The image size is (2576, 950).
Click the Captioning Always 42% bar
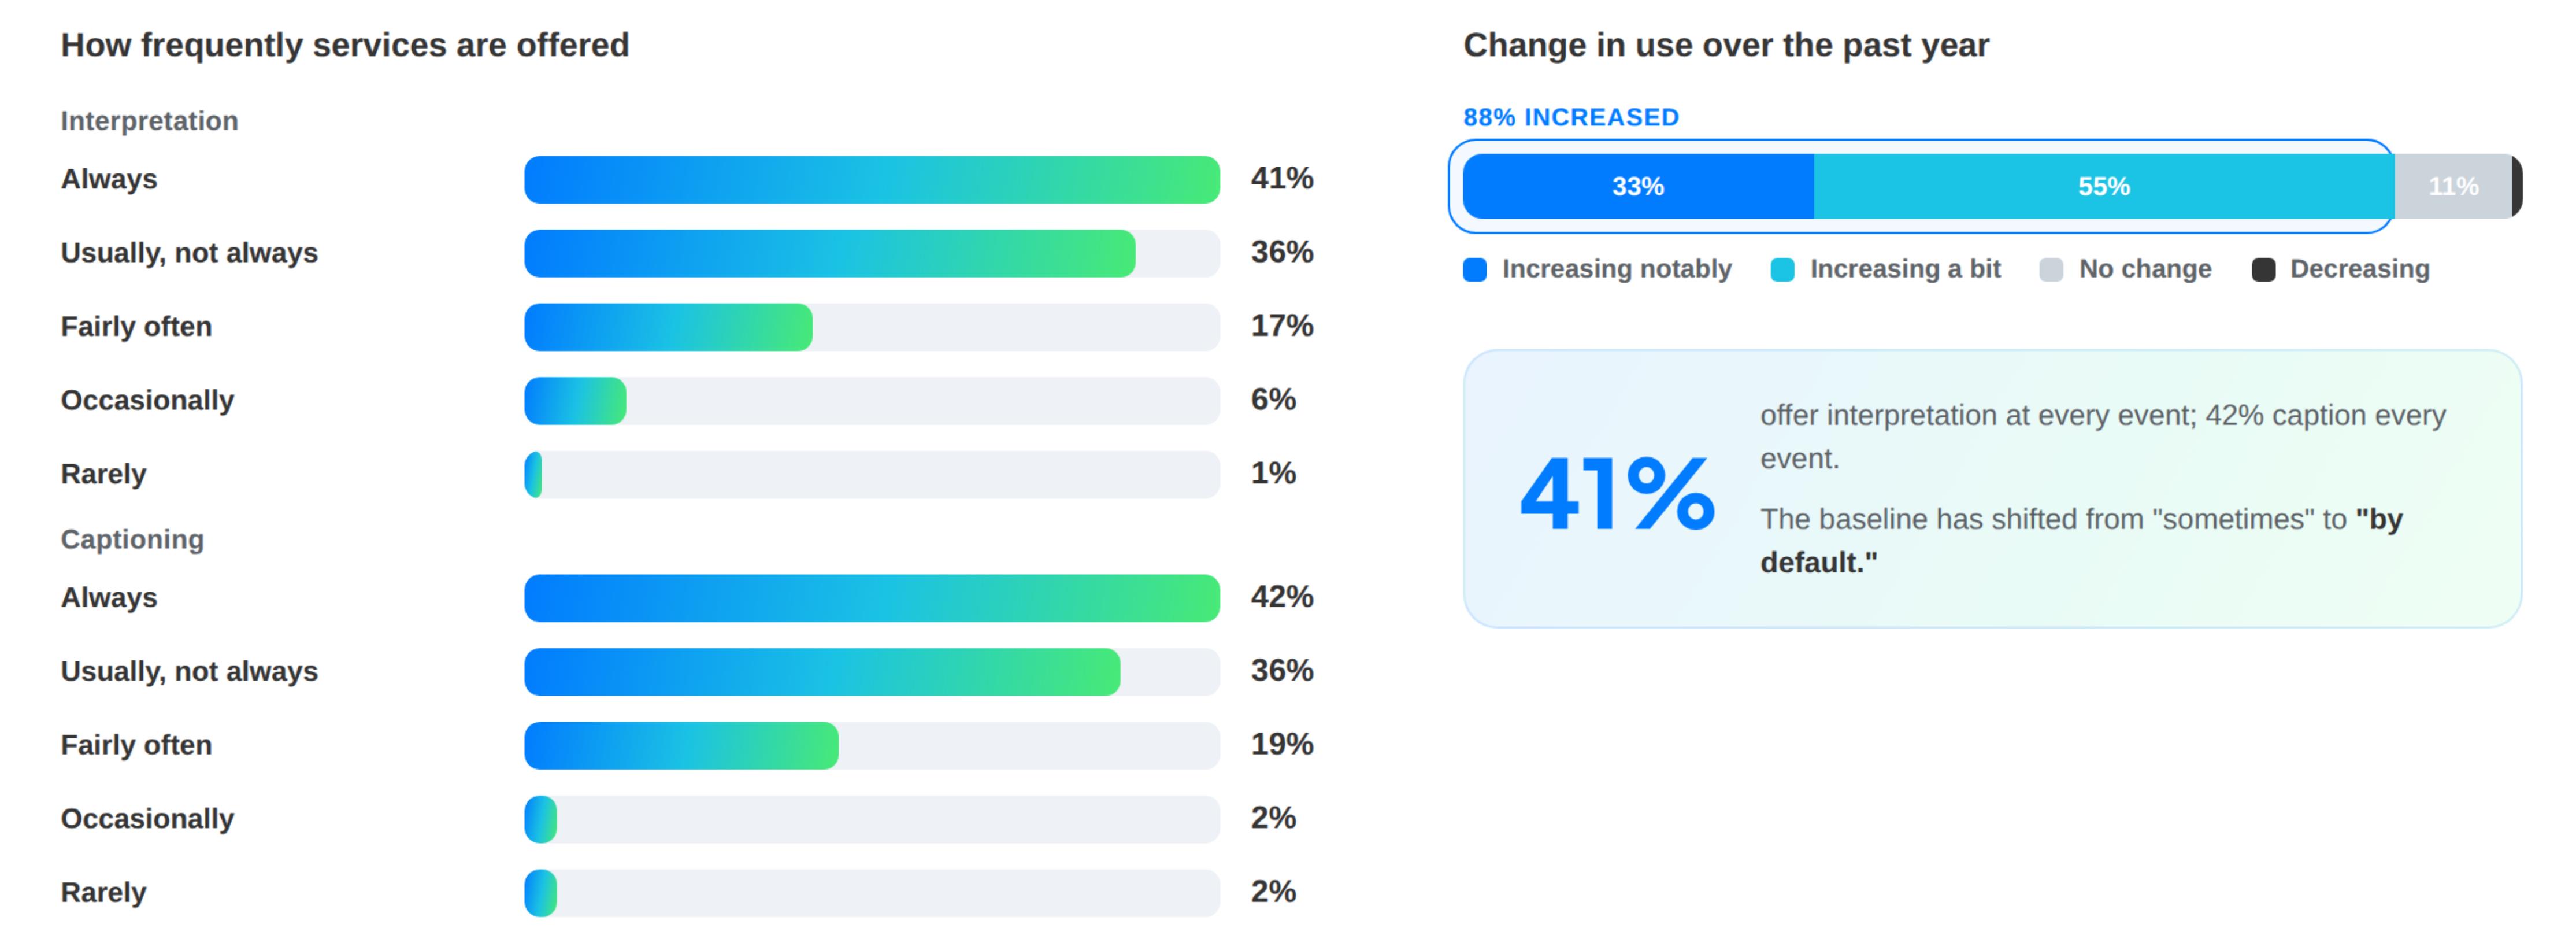[872, 598]
